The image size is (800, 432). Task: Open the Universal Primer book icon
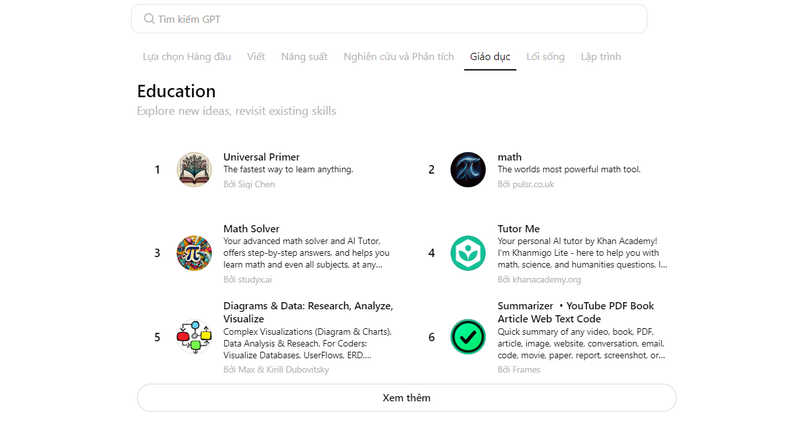[x=194, y=170]
